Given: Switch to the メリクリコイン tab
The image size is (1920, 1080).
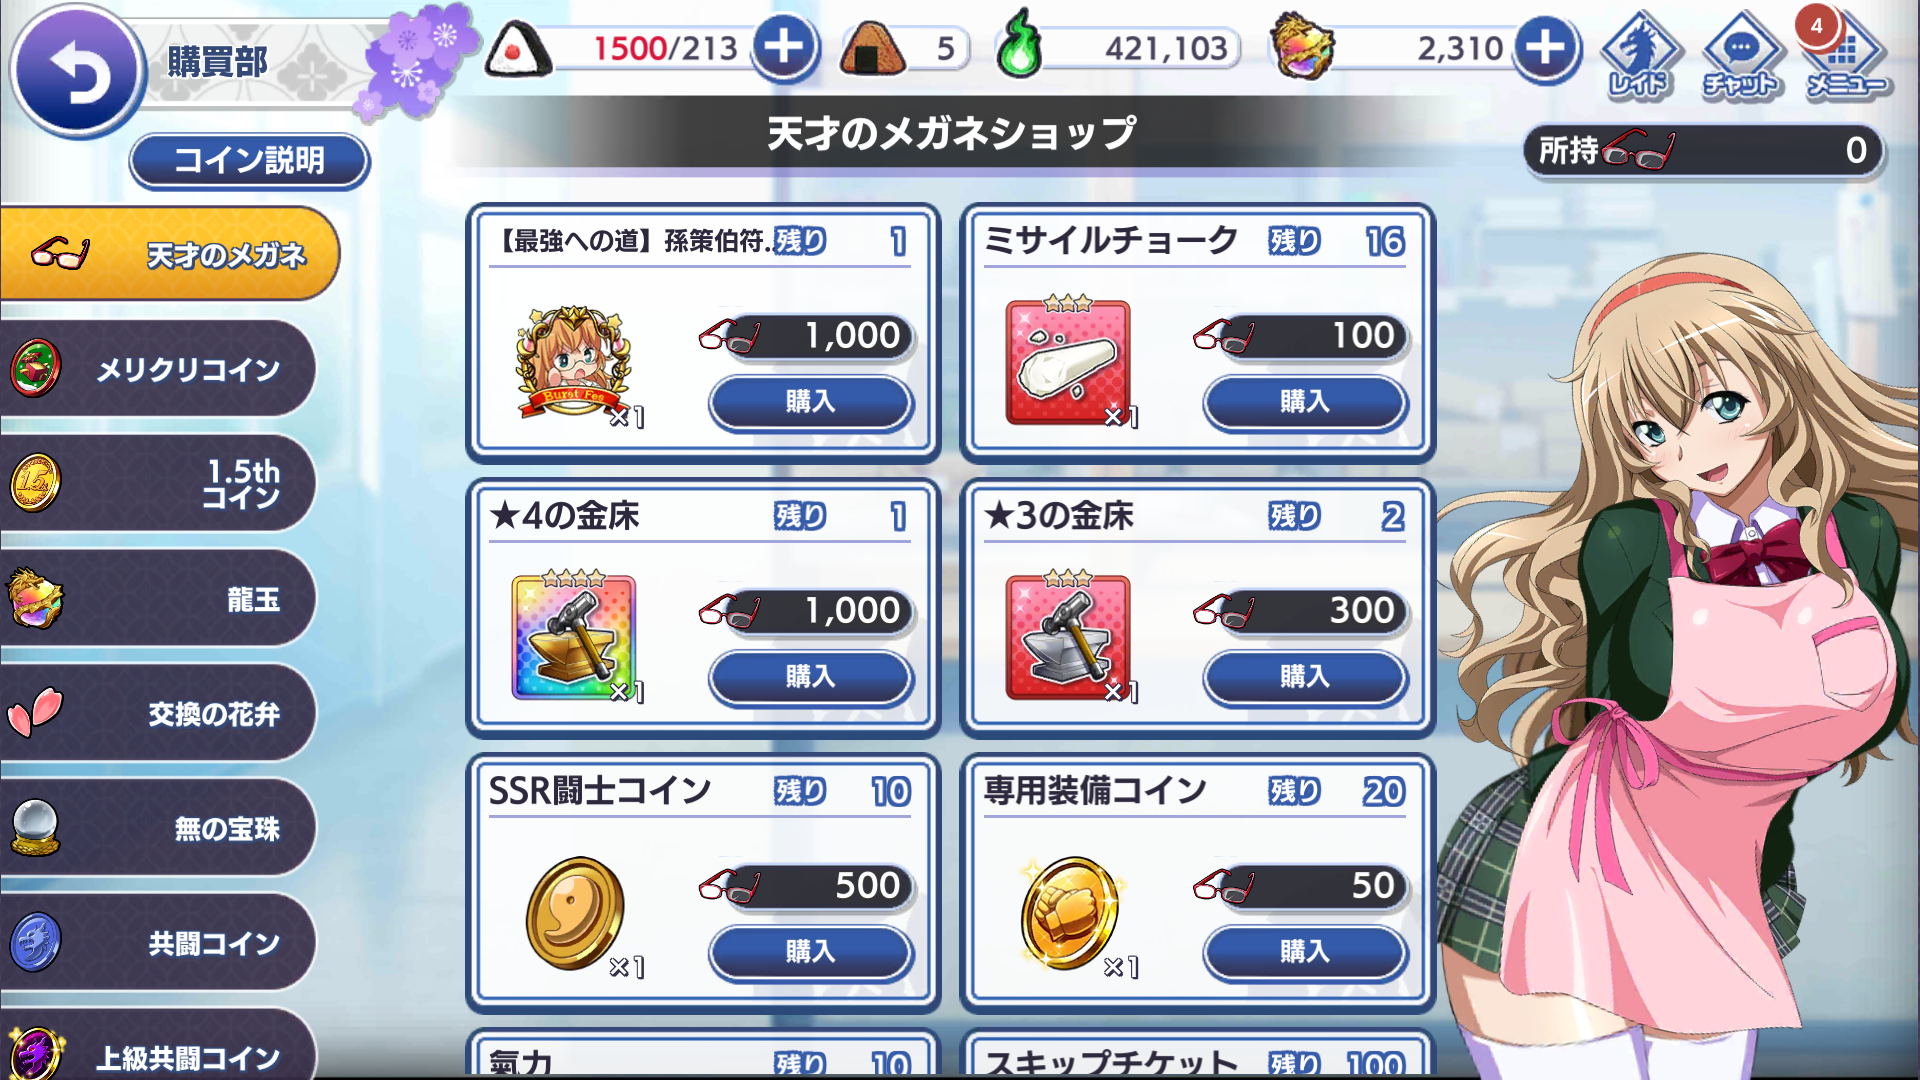Looking at the screenshot, I should click(x=158, y=369).
